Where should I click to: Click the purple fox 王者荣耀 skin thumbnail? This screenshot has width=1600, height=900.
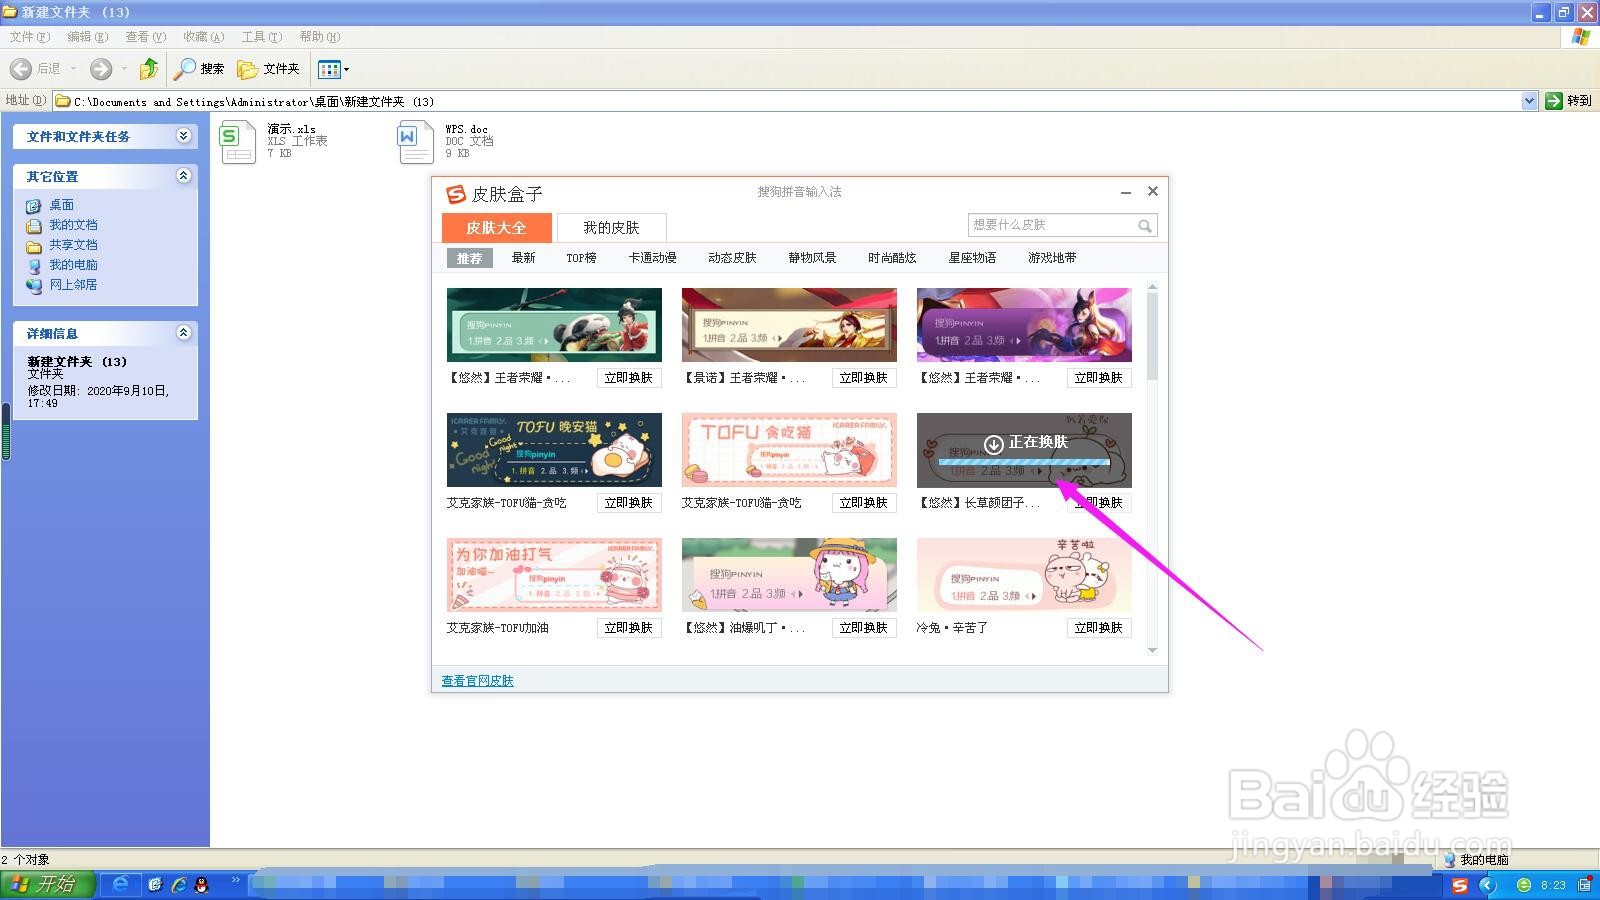pyautogui.click(x=1024, y=325)
